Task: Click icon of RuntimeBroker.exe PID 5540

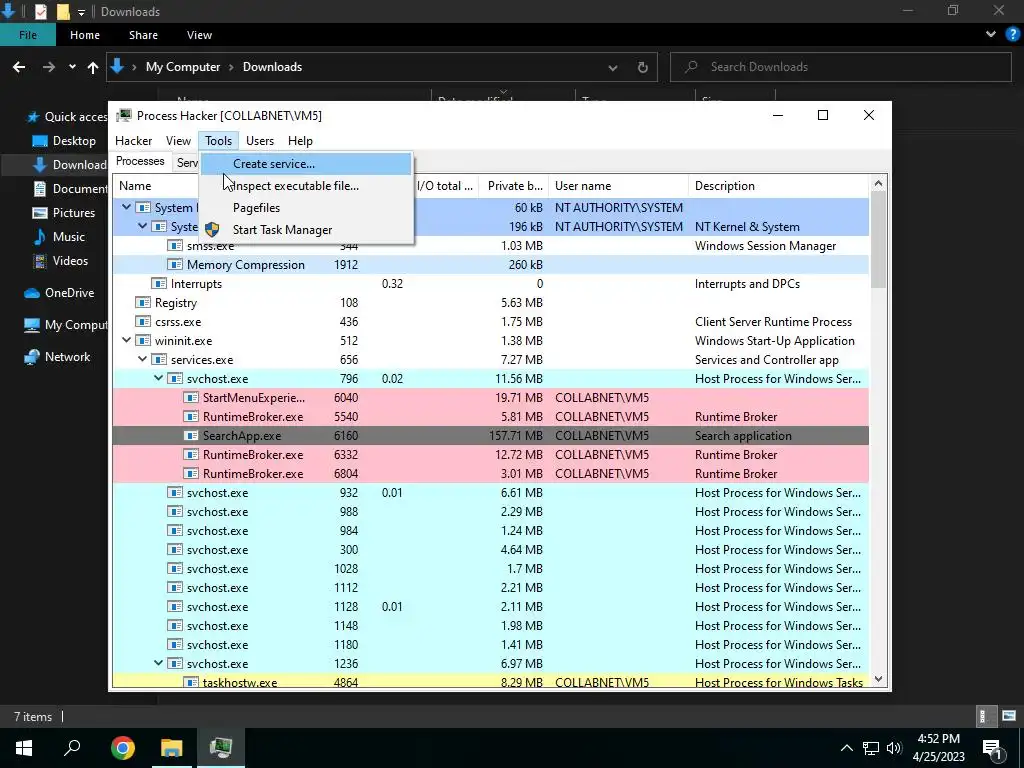Action: click(x=191, y=417)
